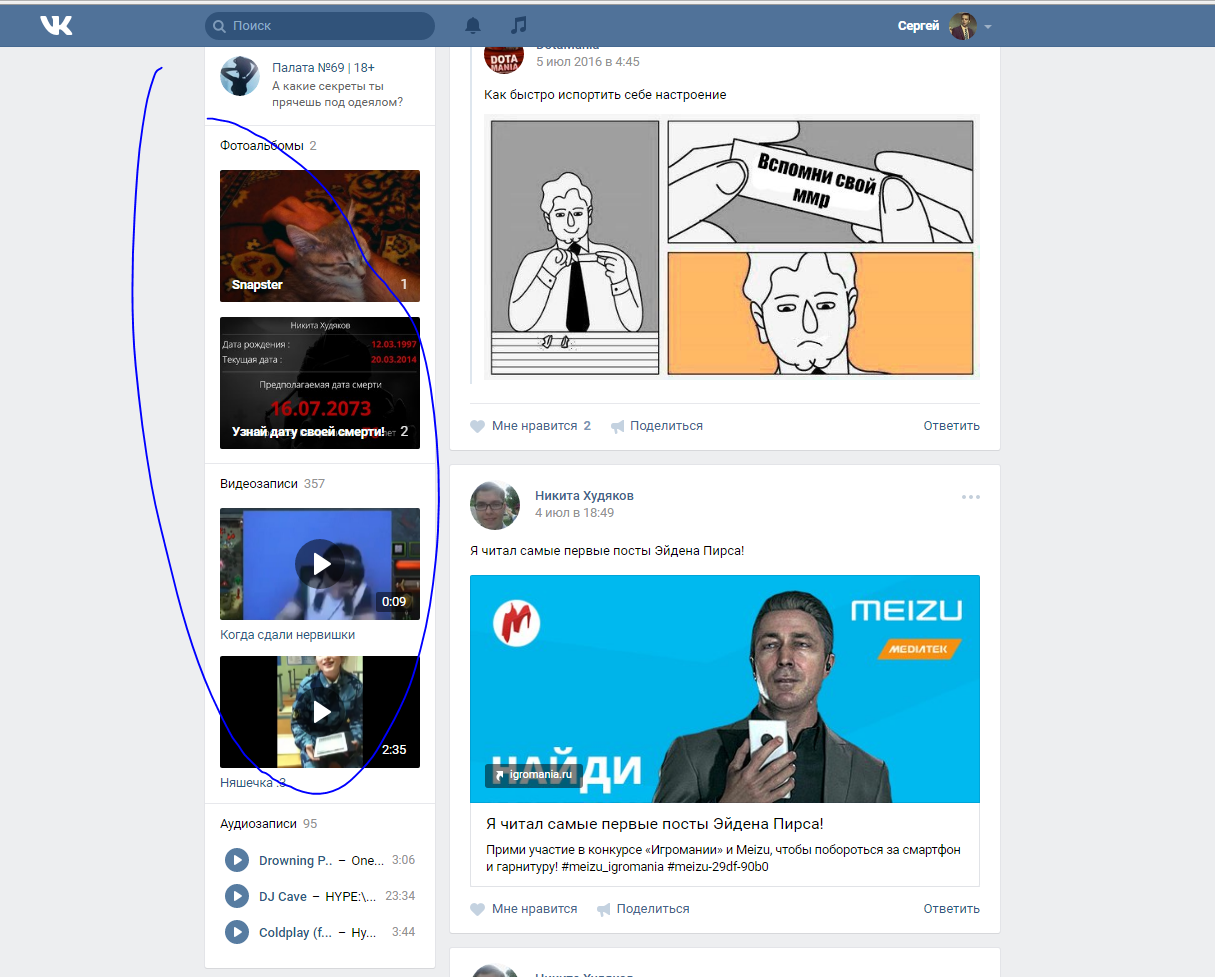Open the music player note icon

[518, 25]
